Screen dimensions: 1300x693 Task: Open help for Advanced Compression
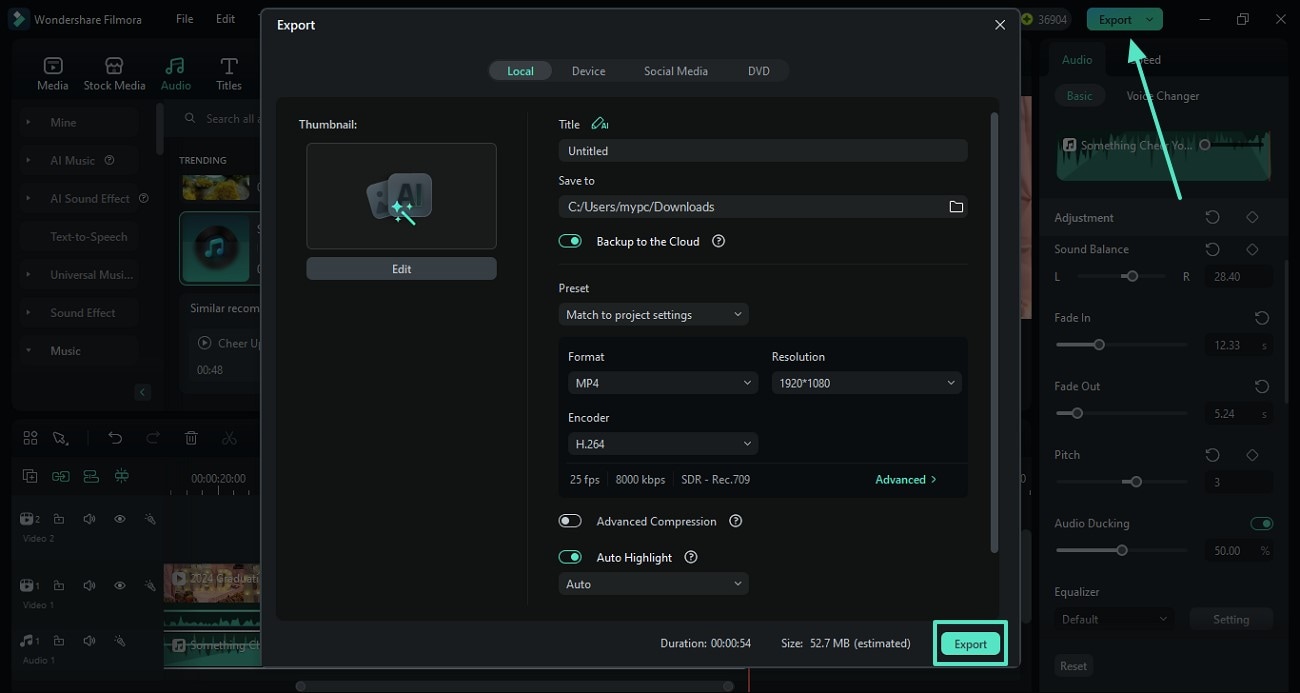click(x=736, y=522)
